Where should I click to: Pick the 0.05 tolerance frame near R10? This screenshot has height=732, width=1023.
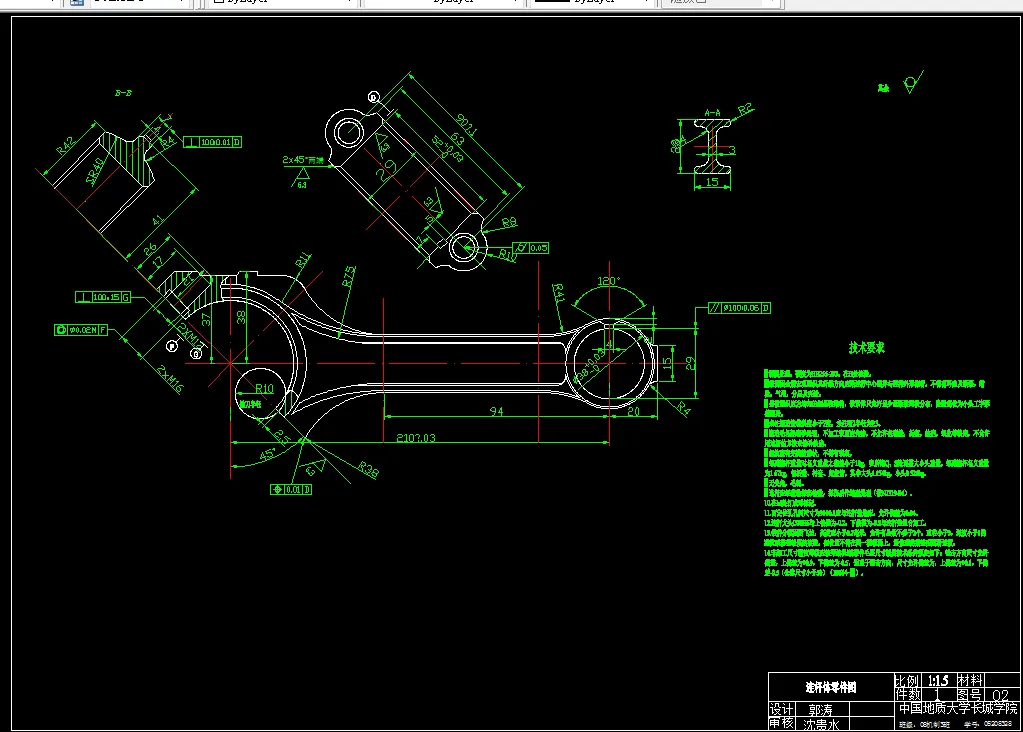point(530,248)
